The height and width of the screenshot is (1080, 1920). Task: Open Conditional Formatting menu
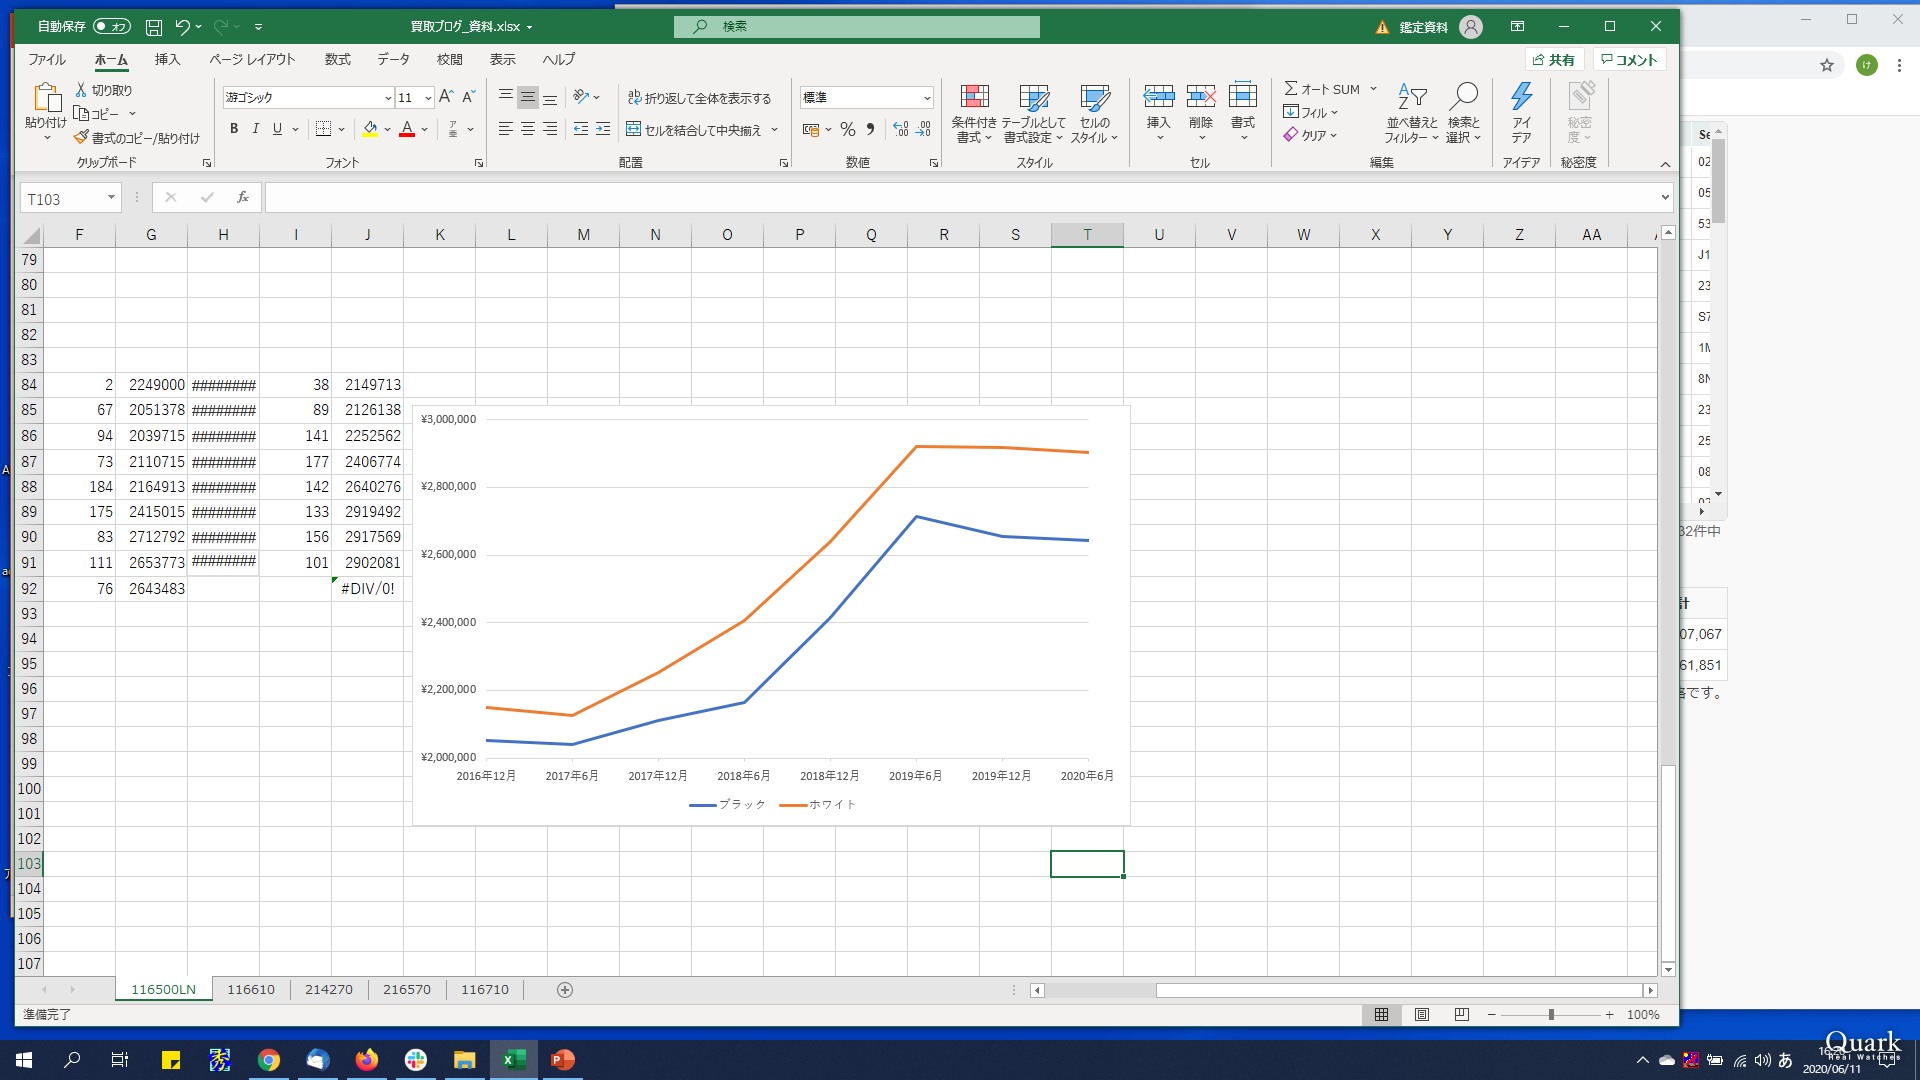click(974, 113)
